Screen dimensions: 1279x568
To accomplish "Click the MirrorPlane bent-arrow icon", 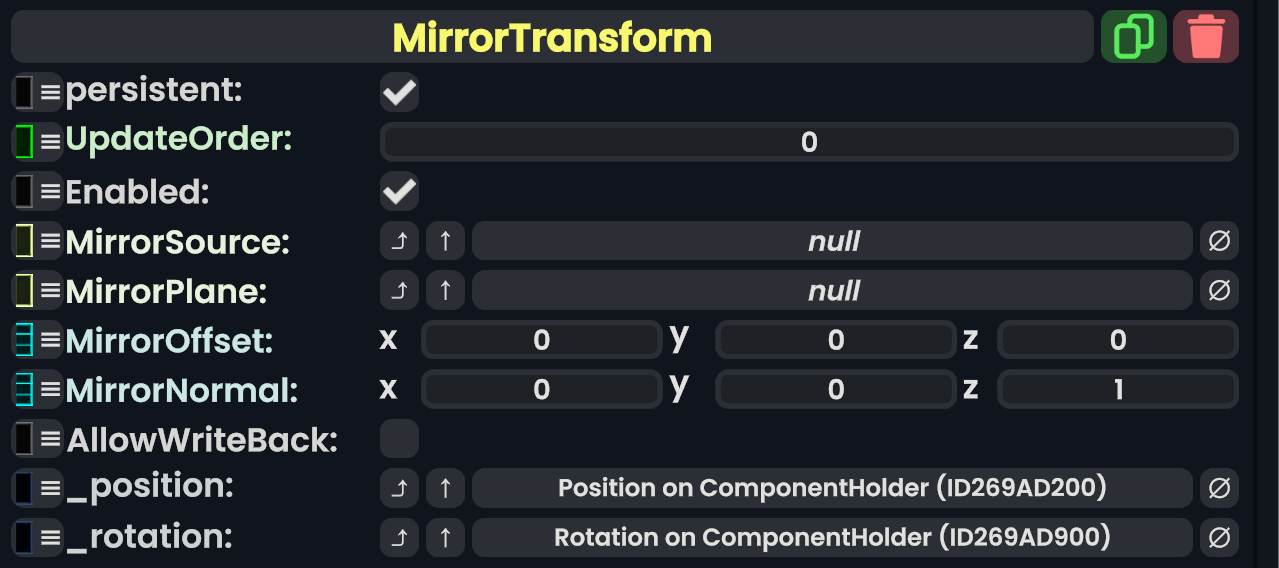I will tap(399, 291).
